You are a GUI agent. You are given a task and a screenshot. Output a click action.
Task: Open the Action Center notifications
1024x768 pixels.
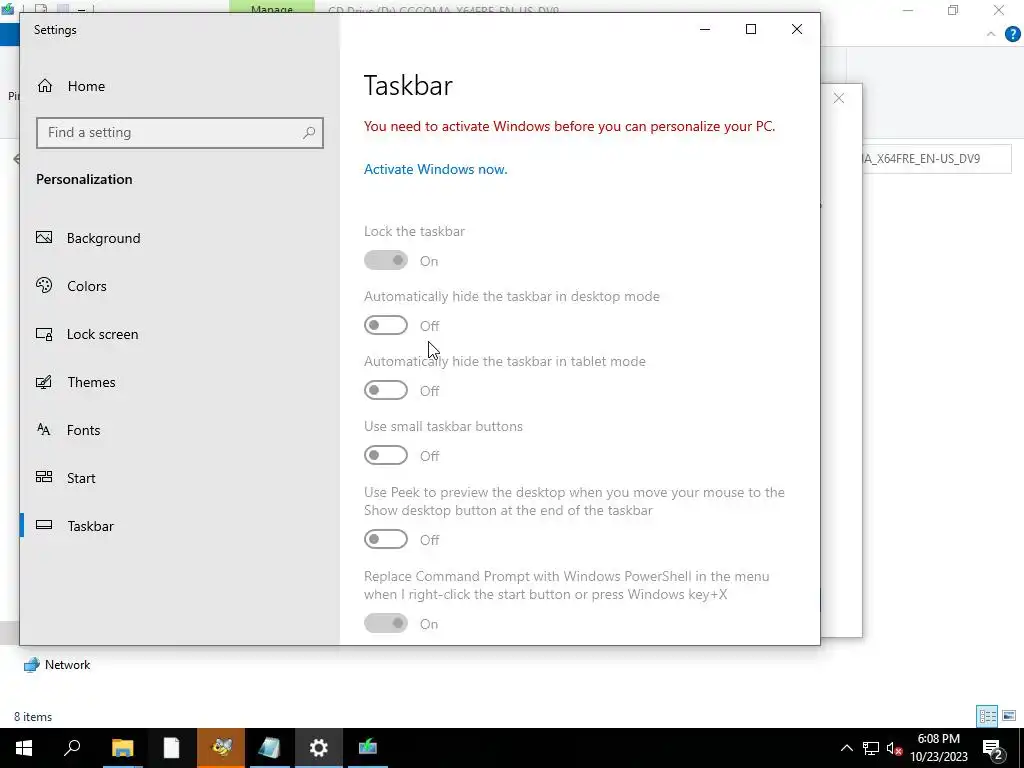point(993,748)
